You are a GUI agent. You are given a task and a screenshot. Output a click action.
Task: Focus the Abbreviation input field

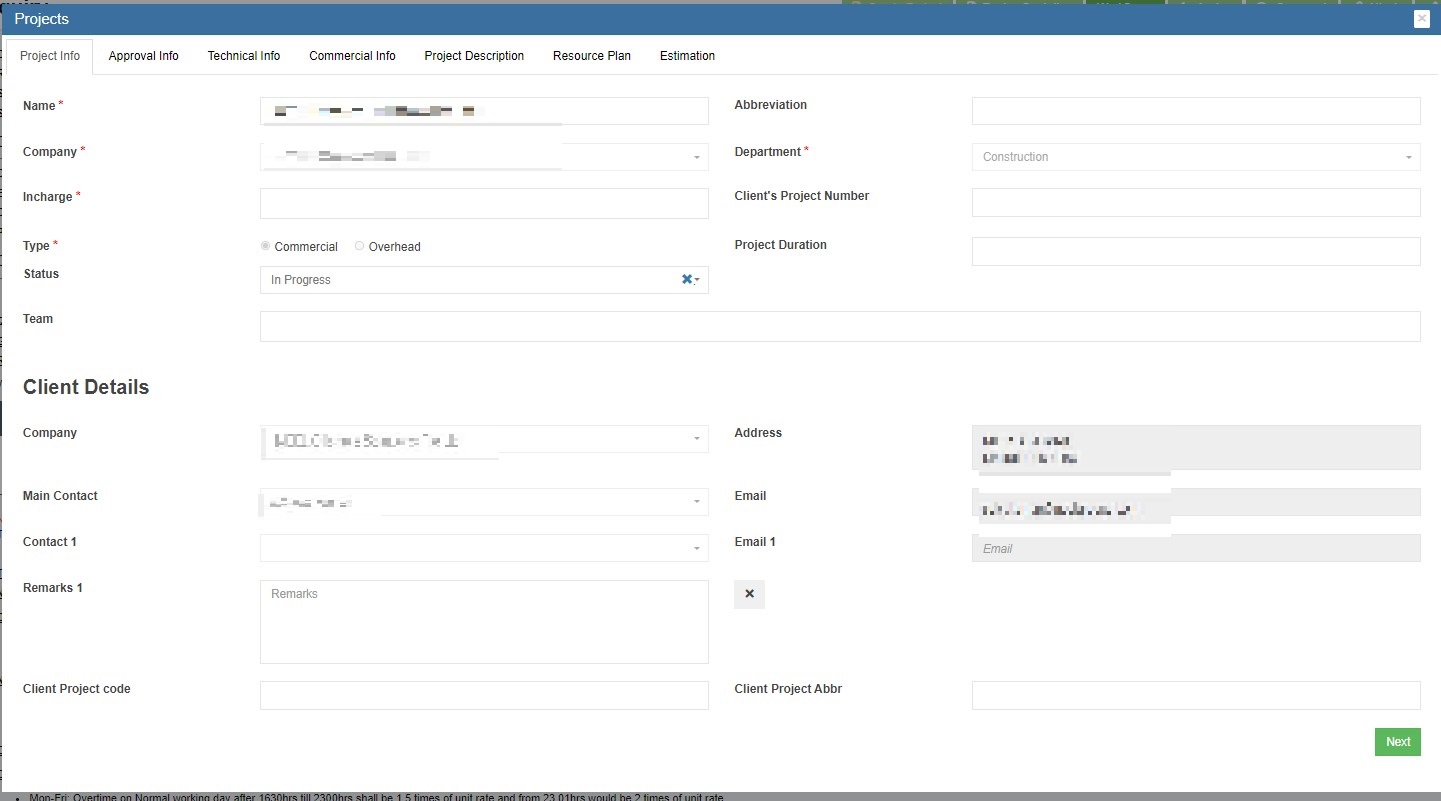pyautogui.click(x=1195, y=111)
